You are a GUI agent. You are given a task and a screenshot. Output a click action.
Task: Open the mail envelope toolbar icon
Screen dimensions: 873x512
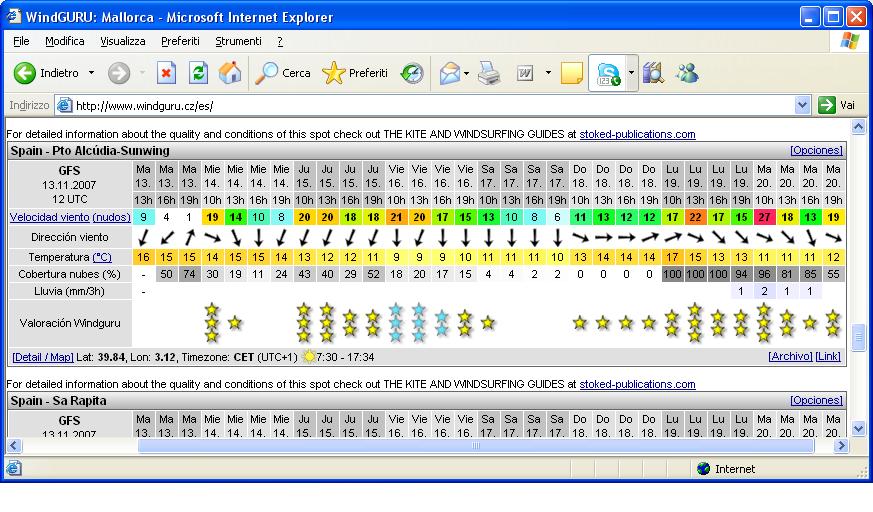point(450,73)
